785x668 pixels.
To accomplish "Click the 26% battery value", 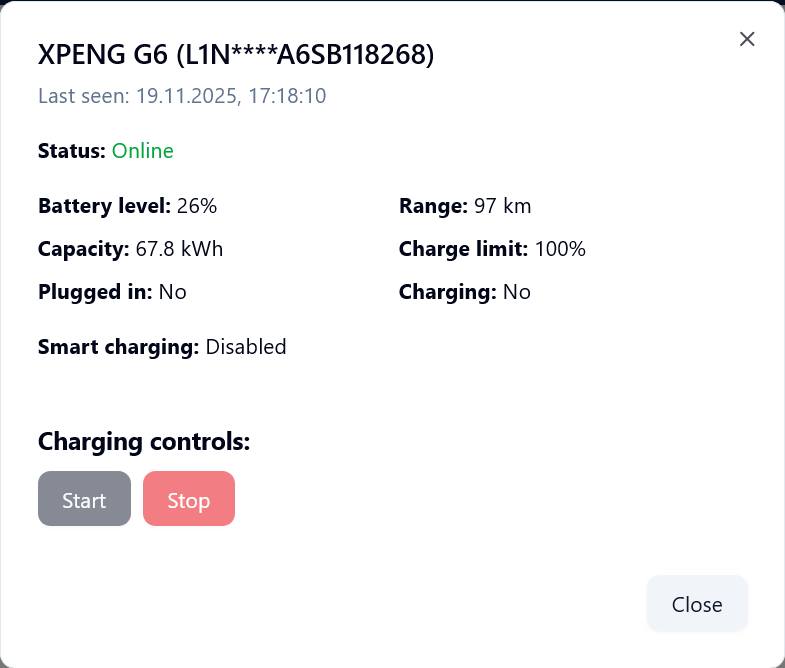I will [x=197, y=207].
